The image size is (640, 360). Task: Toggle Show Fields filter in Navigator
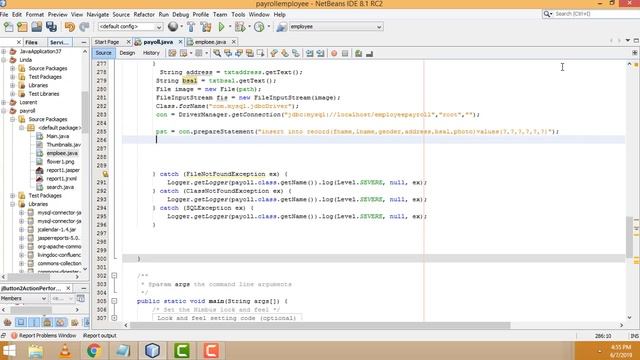(21, 322)
